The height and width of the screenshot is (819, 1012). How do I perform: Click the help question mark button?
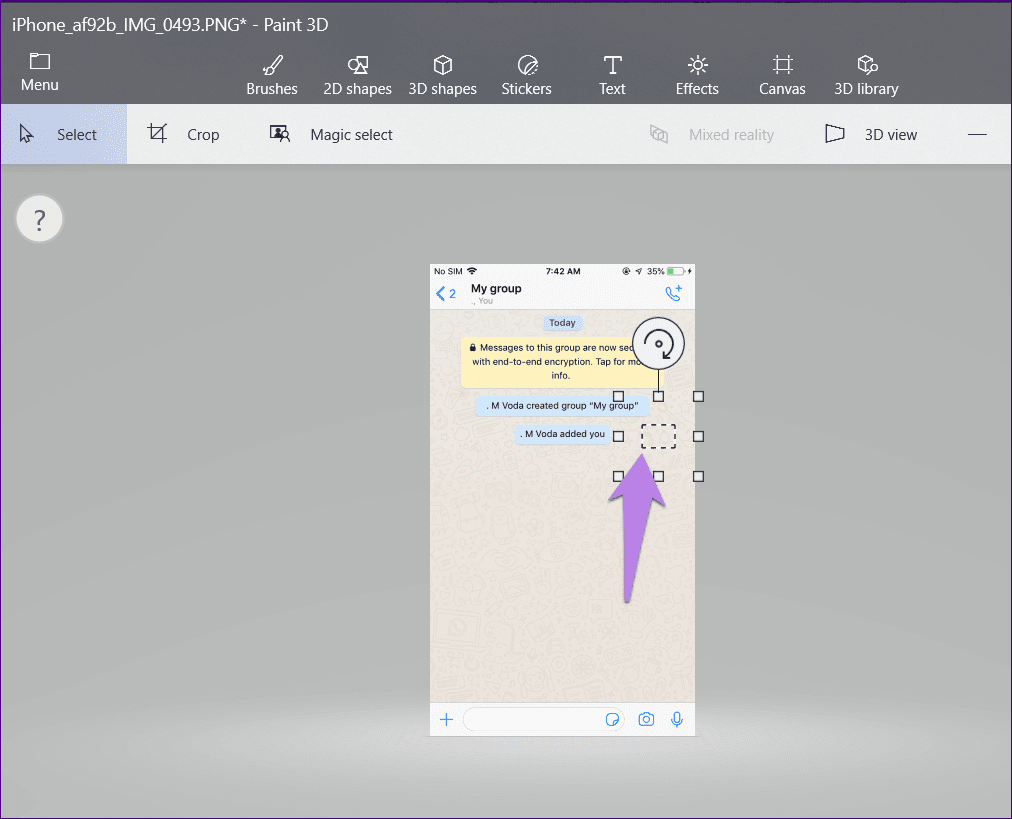40,220
